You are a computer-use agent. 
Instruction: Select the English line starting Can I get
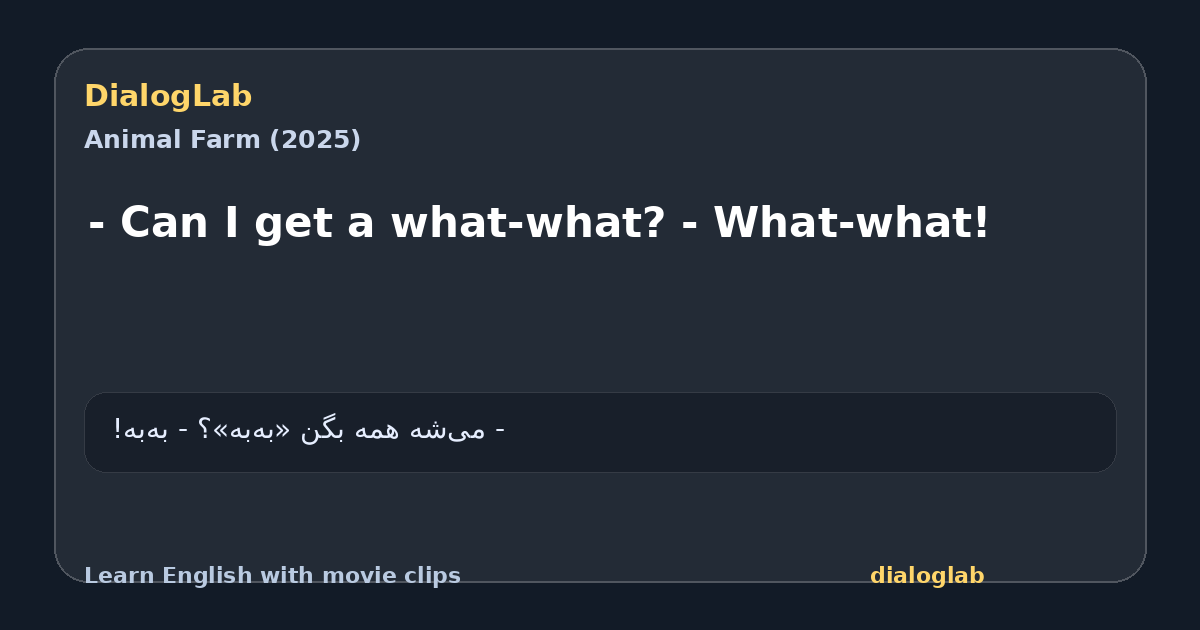point(539,222)
